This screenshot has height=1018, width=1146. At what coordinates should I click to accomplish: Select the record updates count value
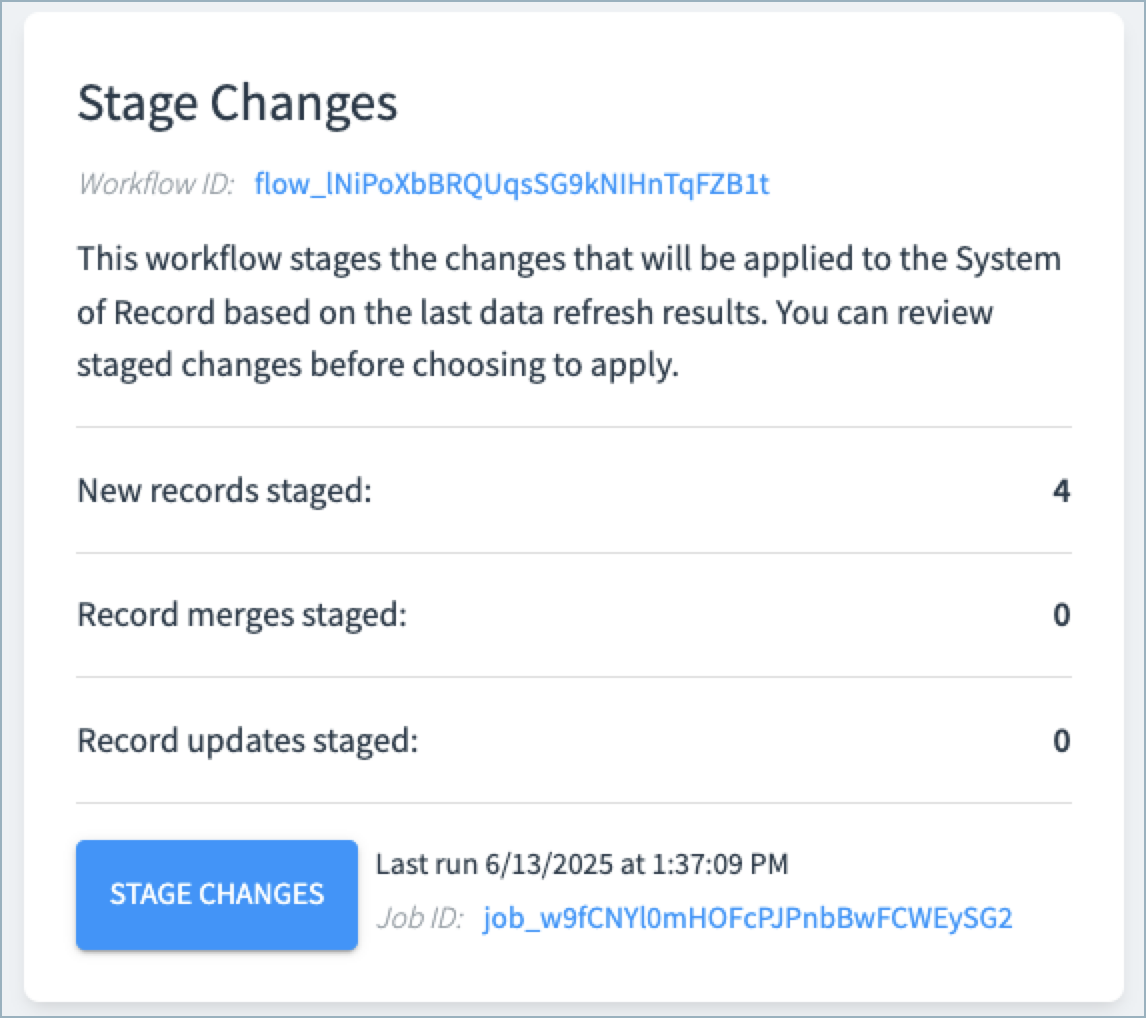1061,740
